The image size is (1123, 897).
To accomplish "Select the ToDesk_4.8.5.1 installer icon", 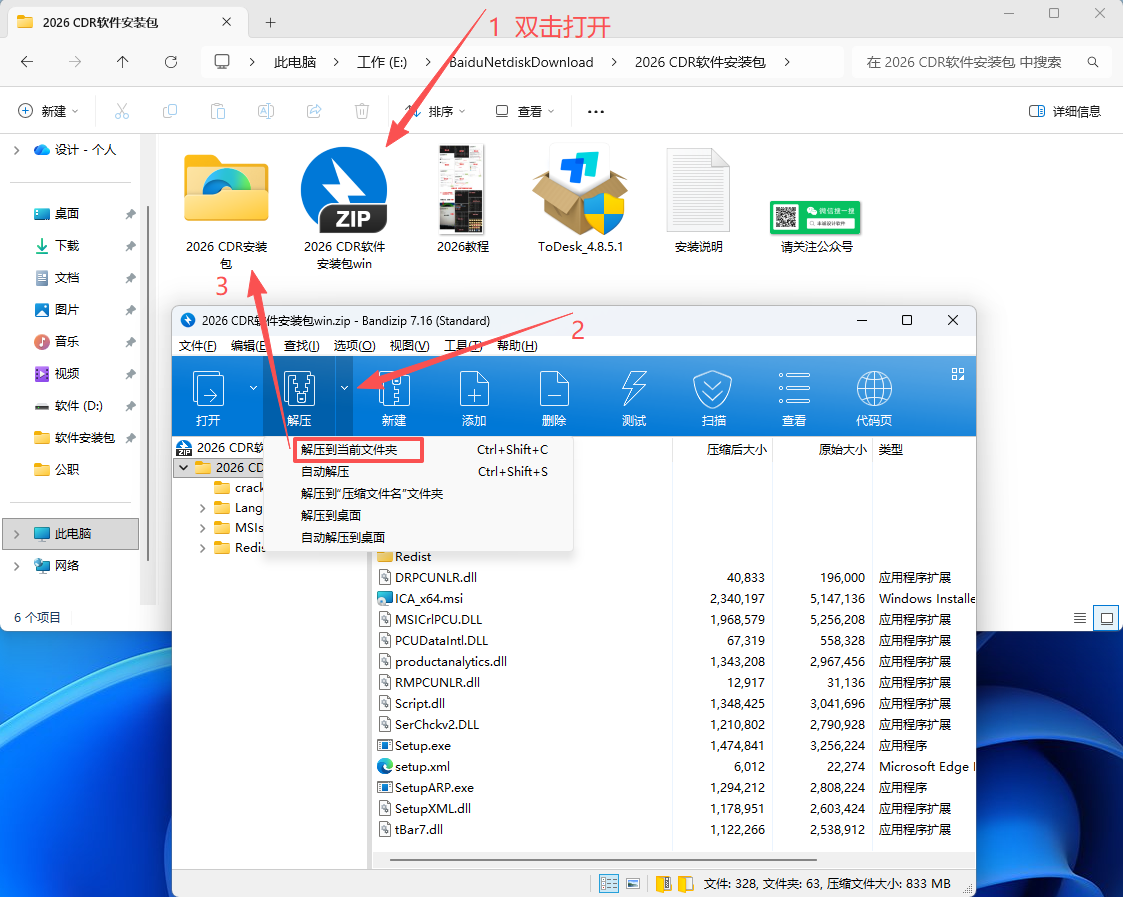I will coord(580,189).
